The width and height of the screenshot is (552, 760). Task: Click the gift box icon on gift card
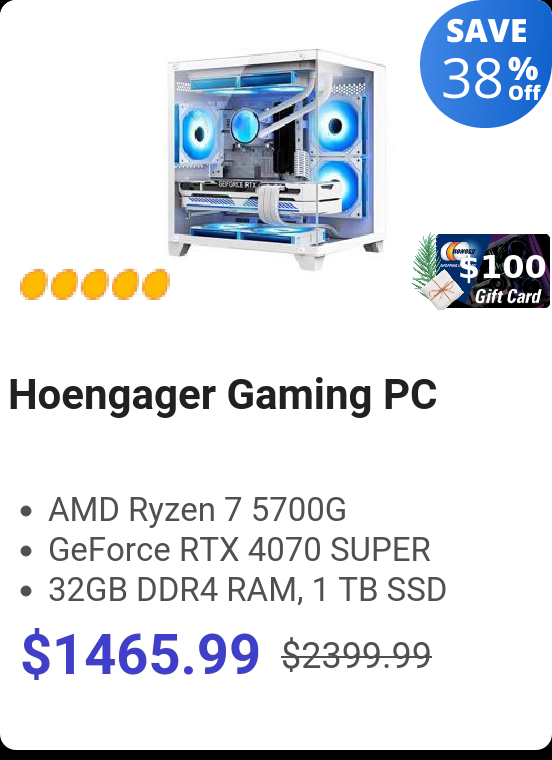point(440,290)
